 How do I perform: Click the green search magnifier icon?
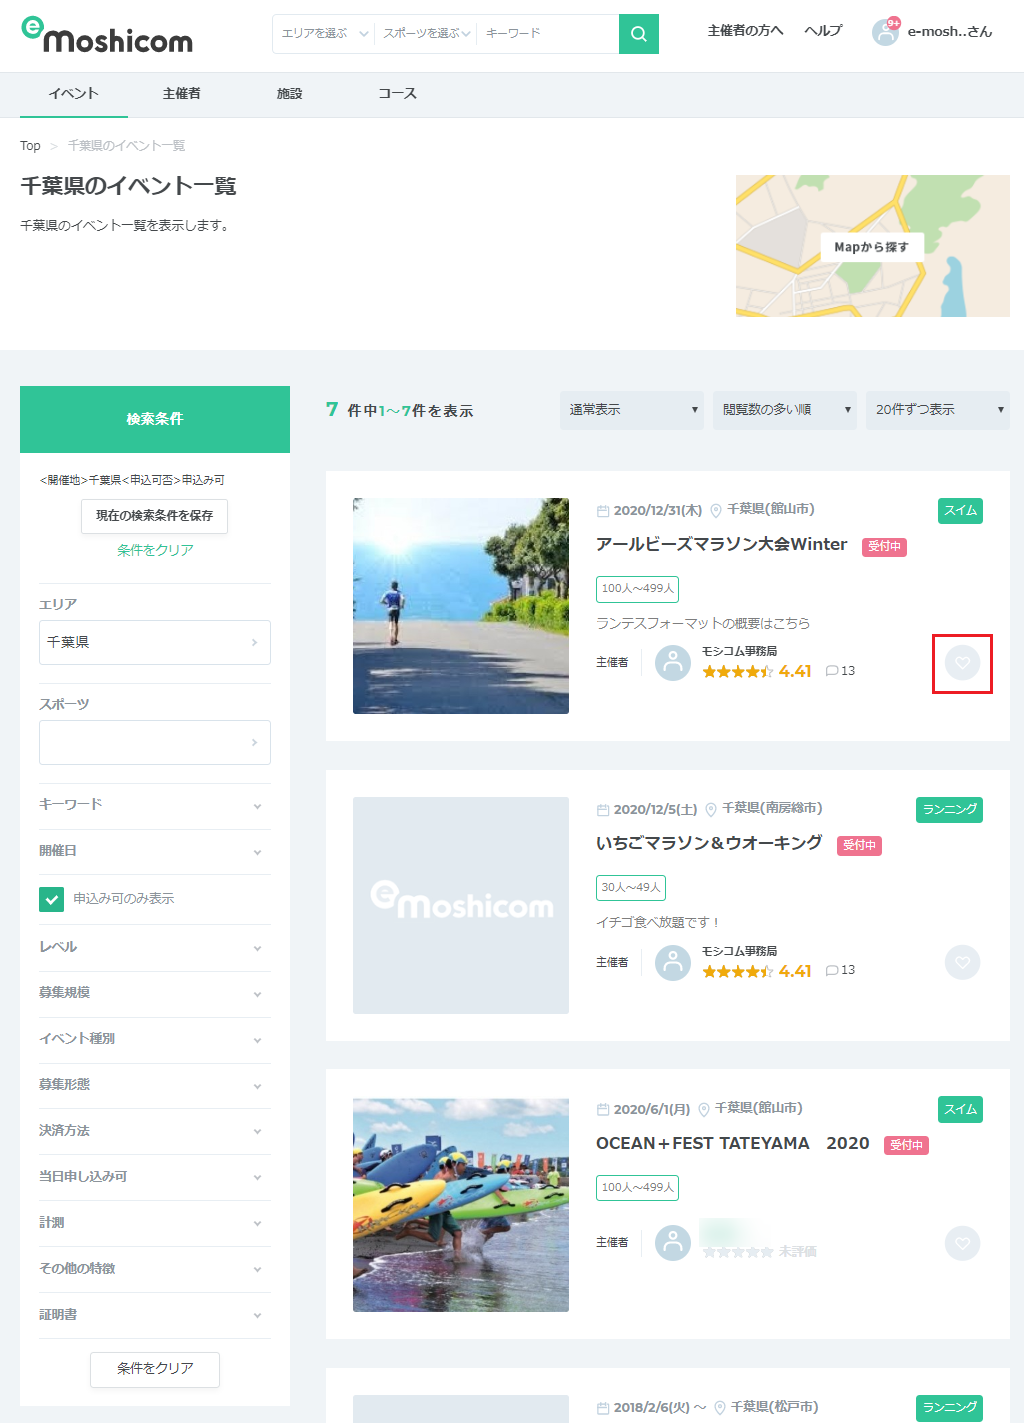[x=638, y=33]
